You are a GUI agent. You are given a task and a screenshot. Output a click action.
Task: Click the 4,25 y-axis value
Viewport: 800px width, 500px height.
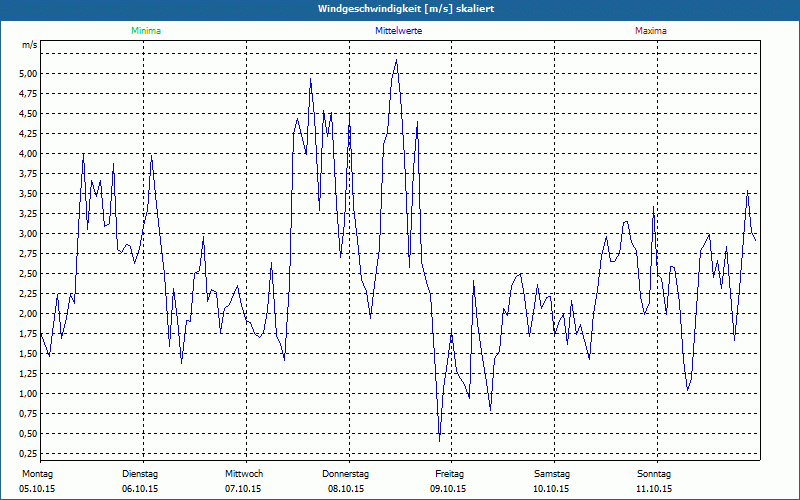(30, 134)
